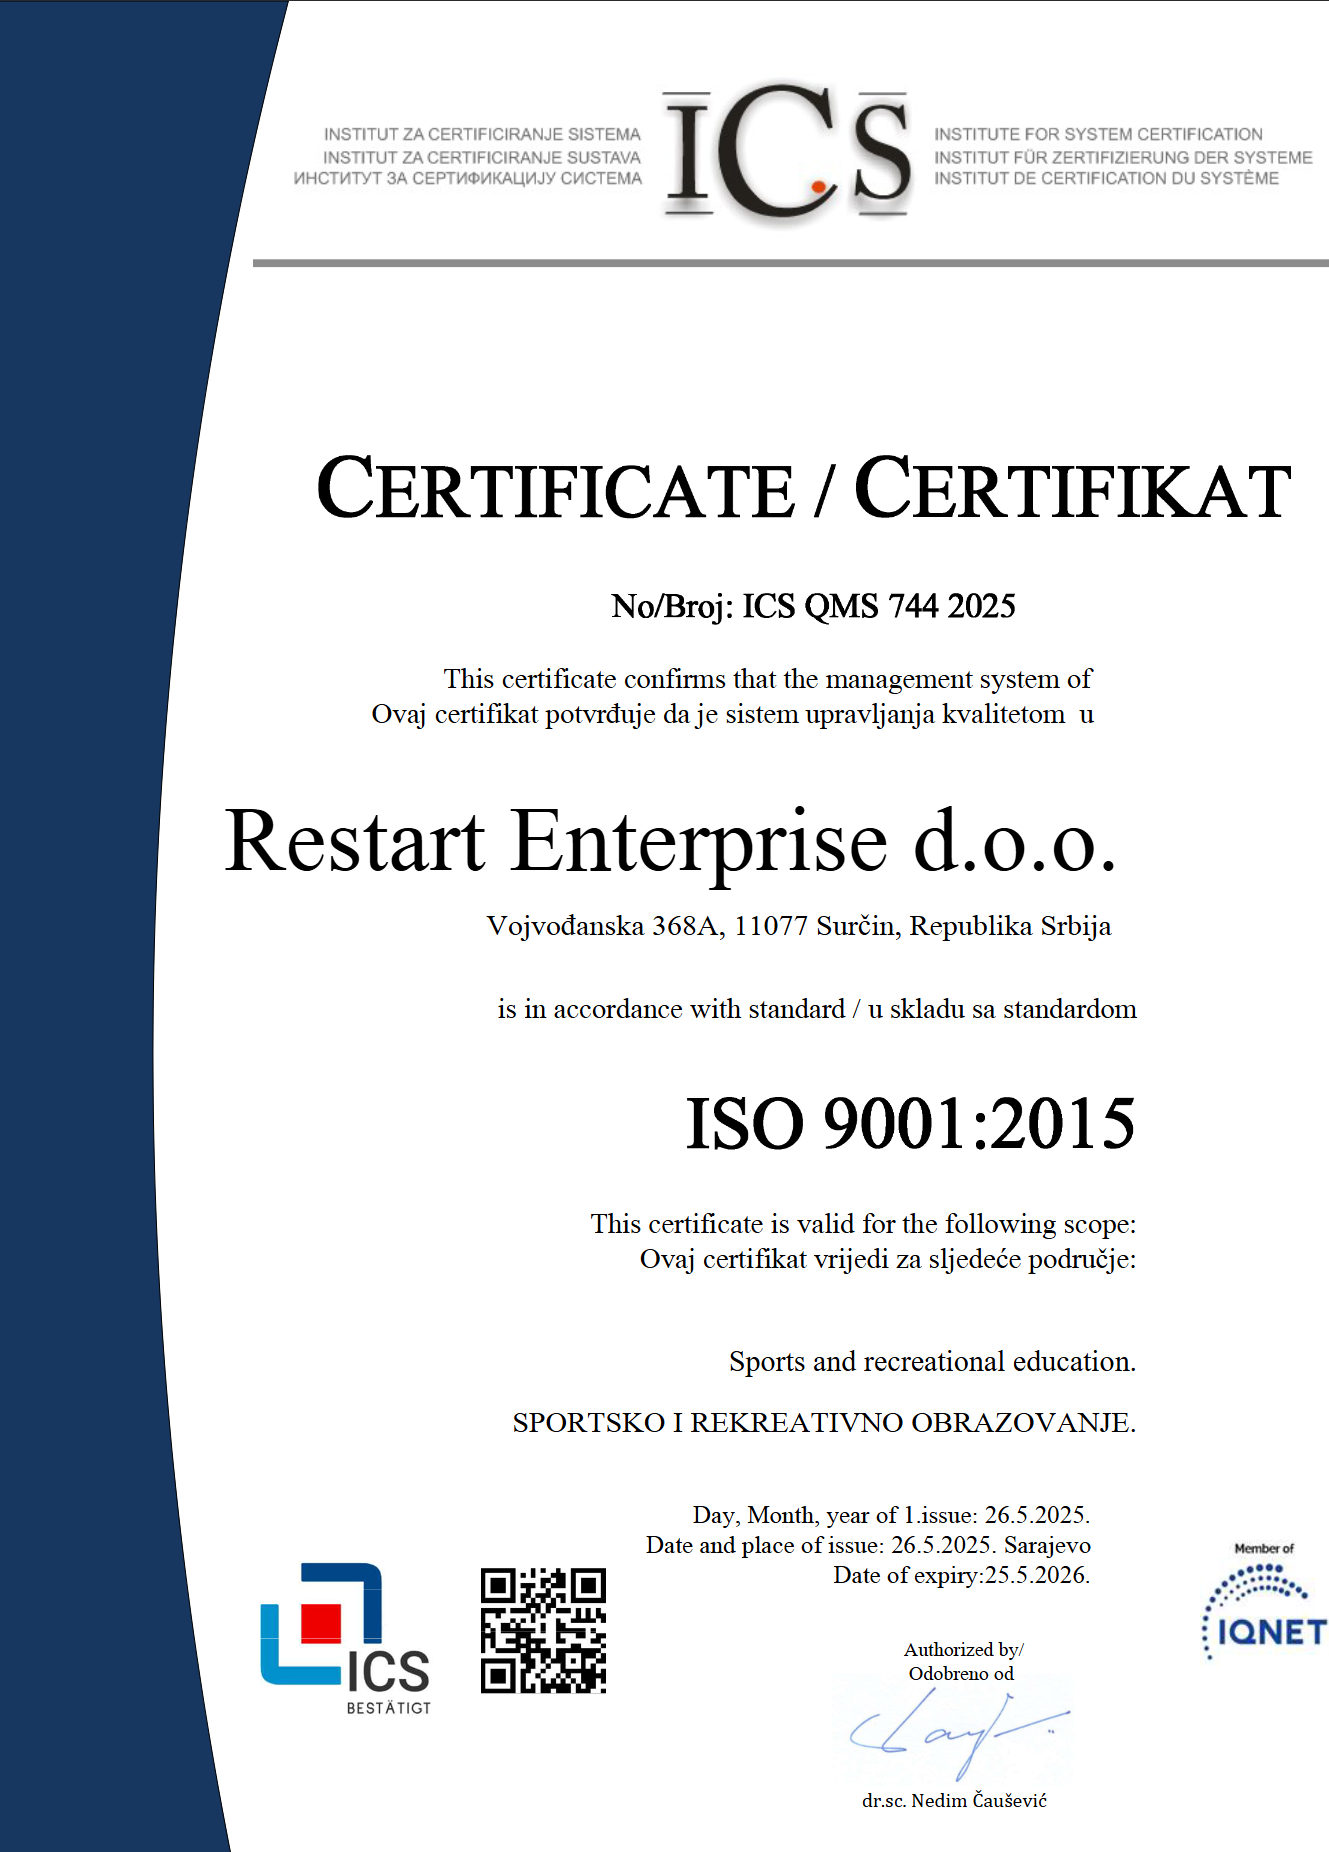
Task: Click the name dr.sc. Nedim Čaušević
Action: 954,1801
